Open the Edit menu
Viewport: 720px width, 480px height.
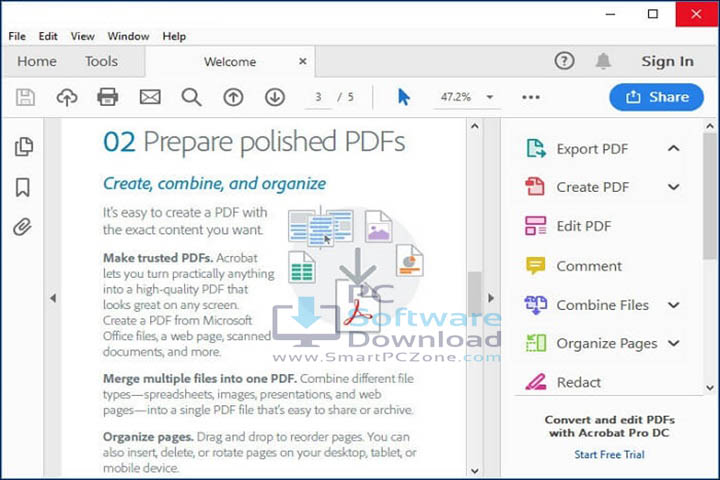coord(48,36)
